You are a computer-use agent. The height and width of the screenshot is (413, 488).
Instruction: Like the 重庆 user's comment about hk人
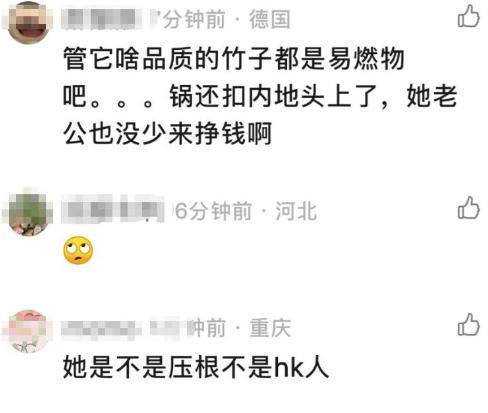(468, 325)
